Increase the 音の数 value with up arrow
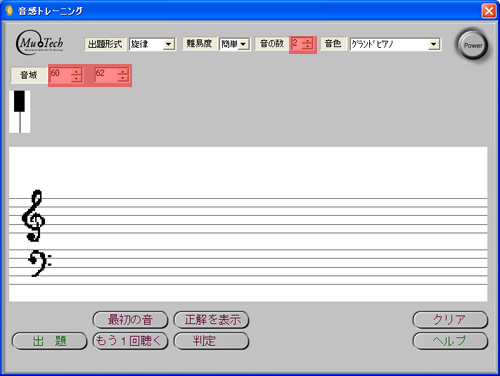500x376 pixels. [x=308, y=40]
